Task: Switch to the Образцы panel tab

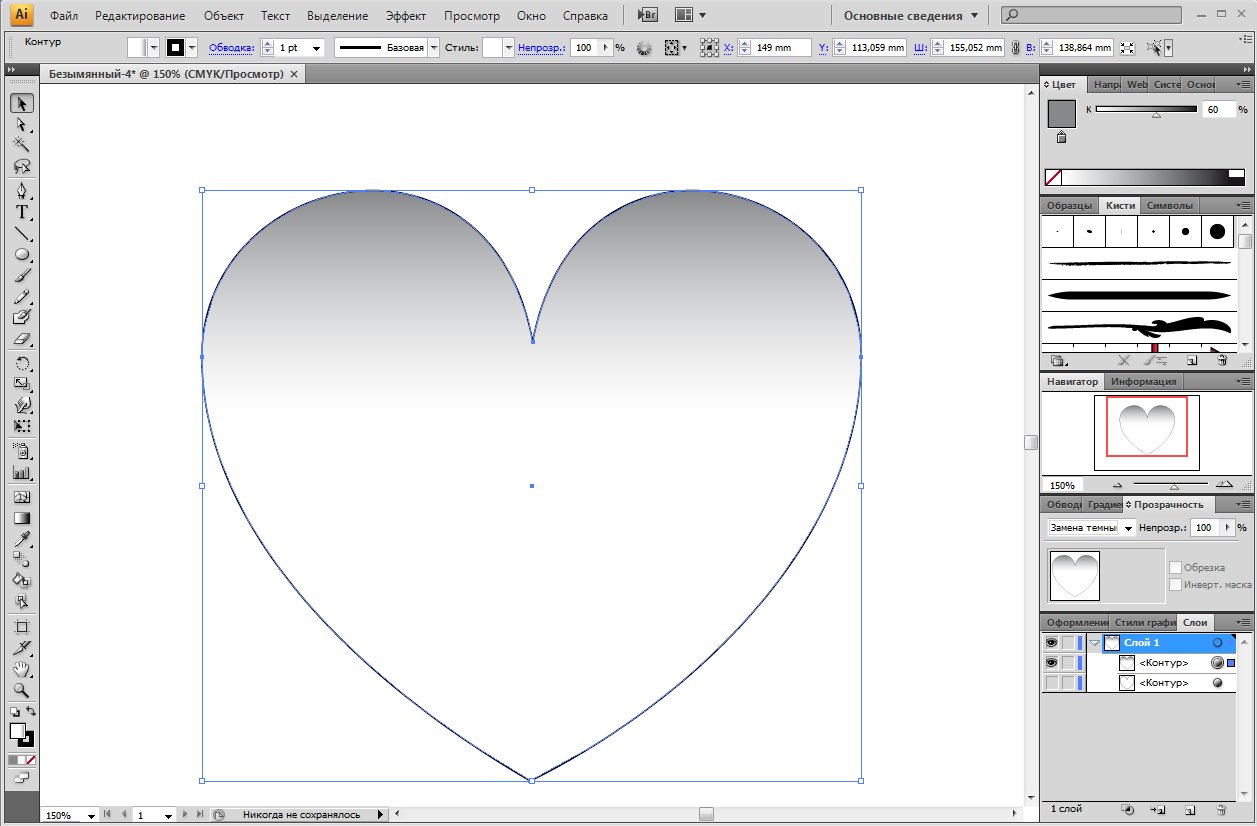Action: (1068, 205)
